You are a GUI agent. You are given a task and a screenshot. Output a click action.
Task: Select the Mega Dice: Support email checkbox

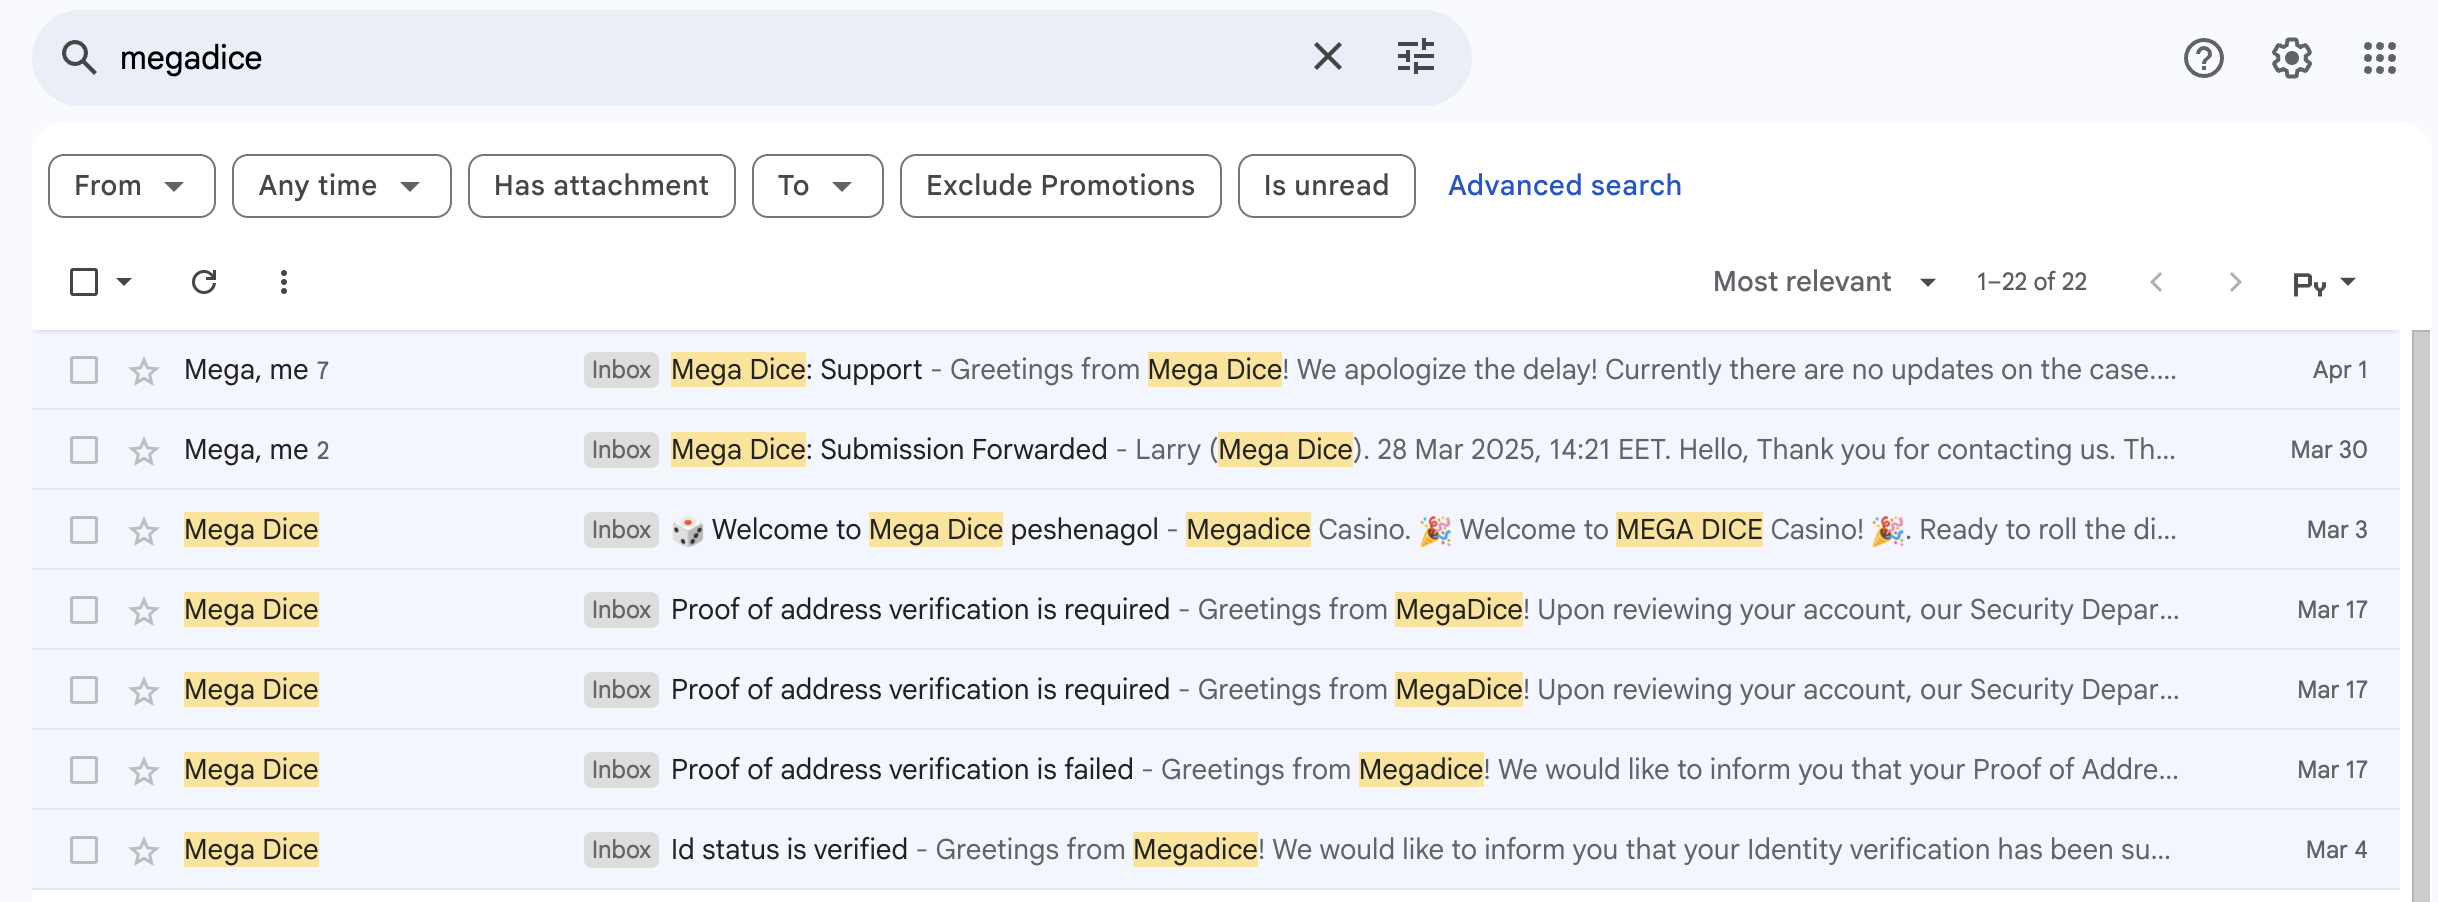pyautogui.click(x=84, y=370)
